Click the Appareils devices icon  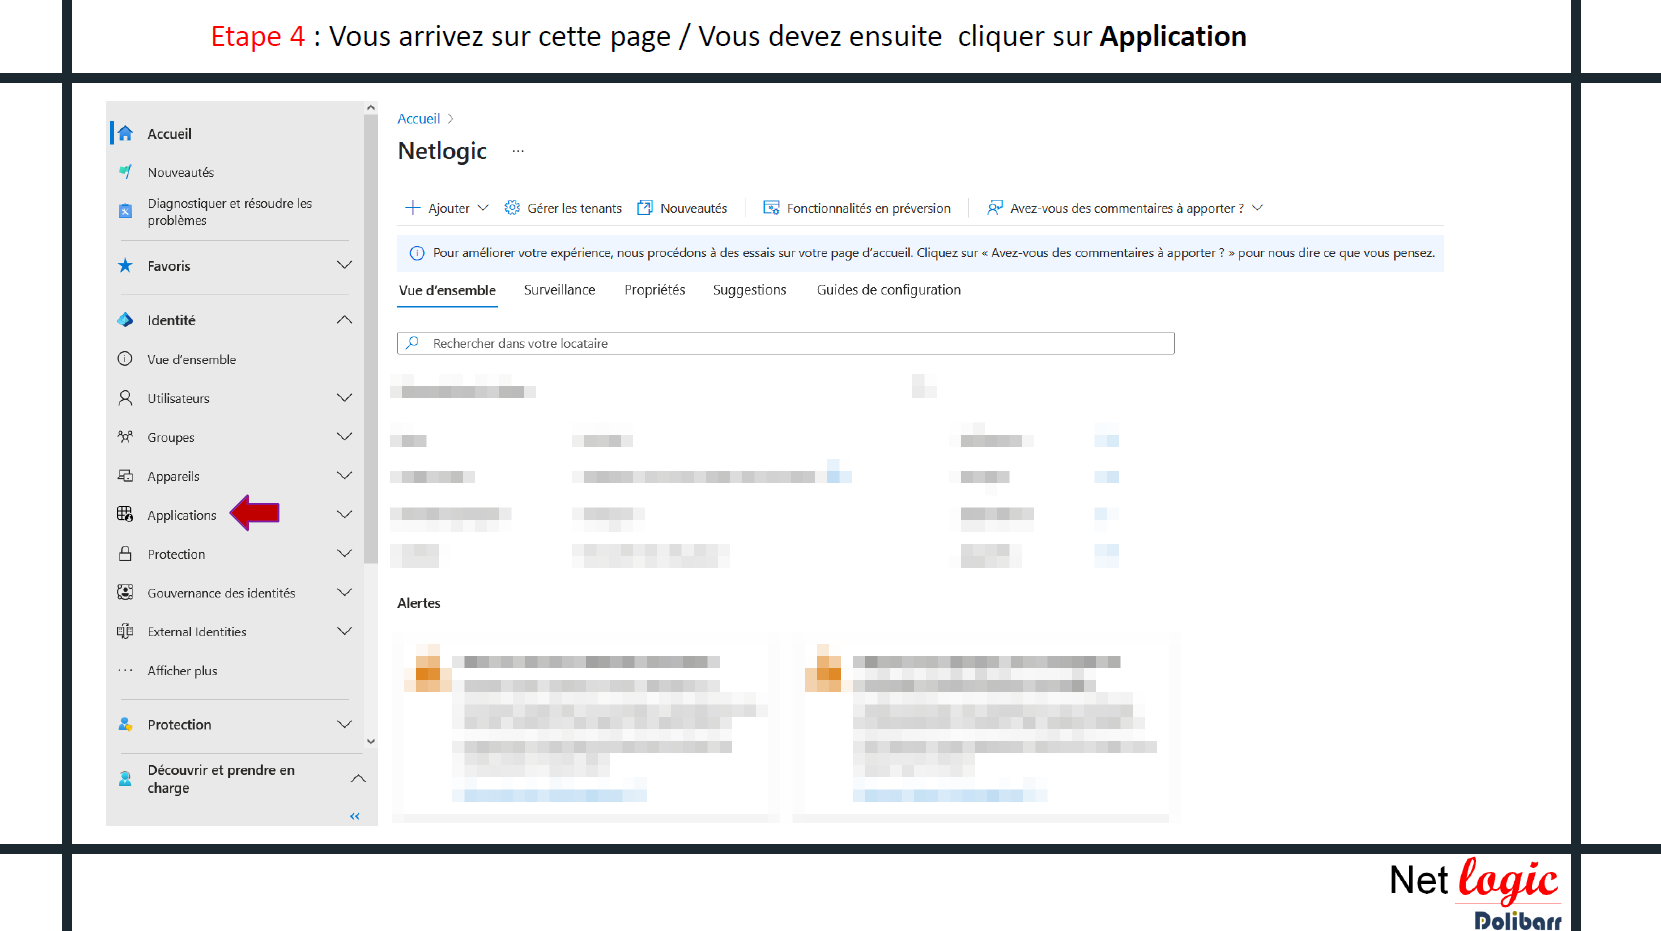point(125,476)
